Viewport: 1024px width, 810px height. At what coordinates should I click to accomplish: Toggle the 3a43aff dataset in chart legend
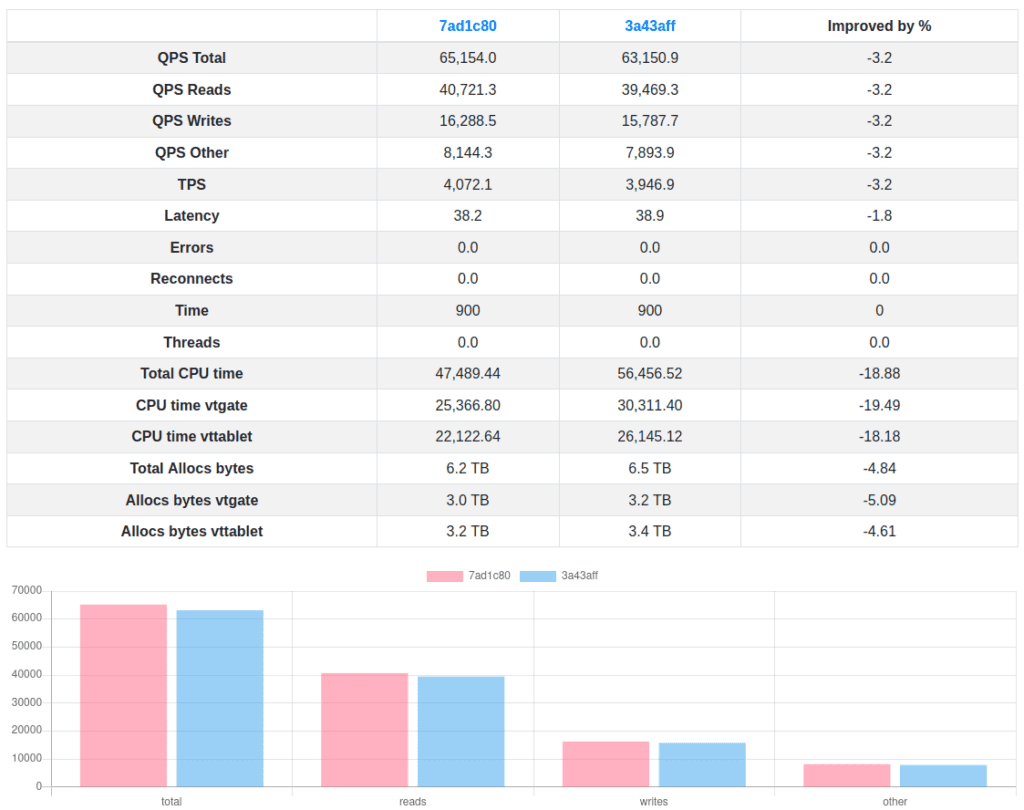pyautogui.click(x=560, y=576)
